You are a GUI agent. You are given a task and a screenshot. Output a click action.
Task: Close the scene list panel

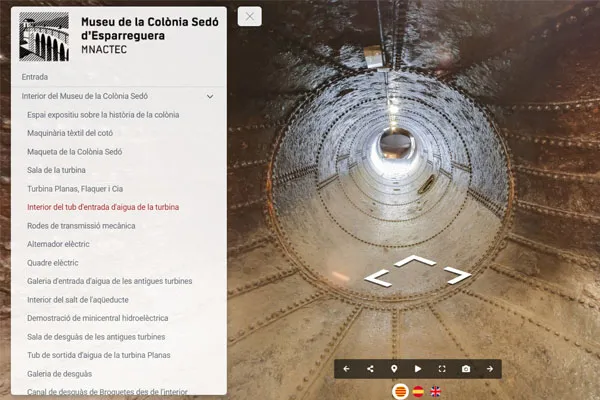(250, 16)
